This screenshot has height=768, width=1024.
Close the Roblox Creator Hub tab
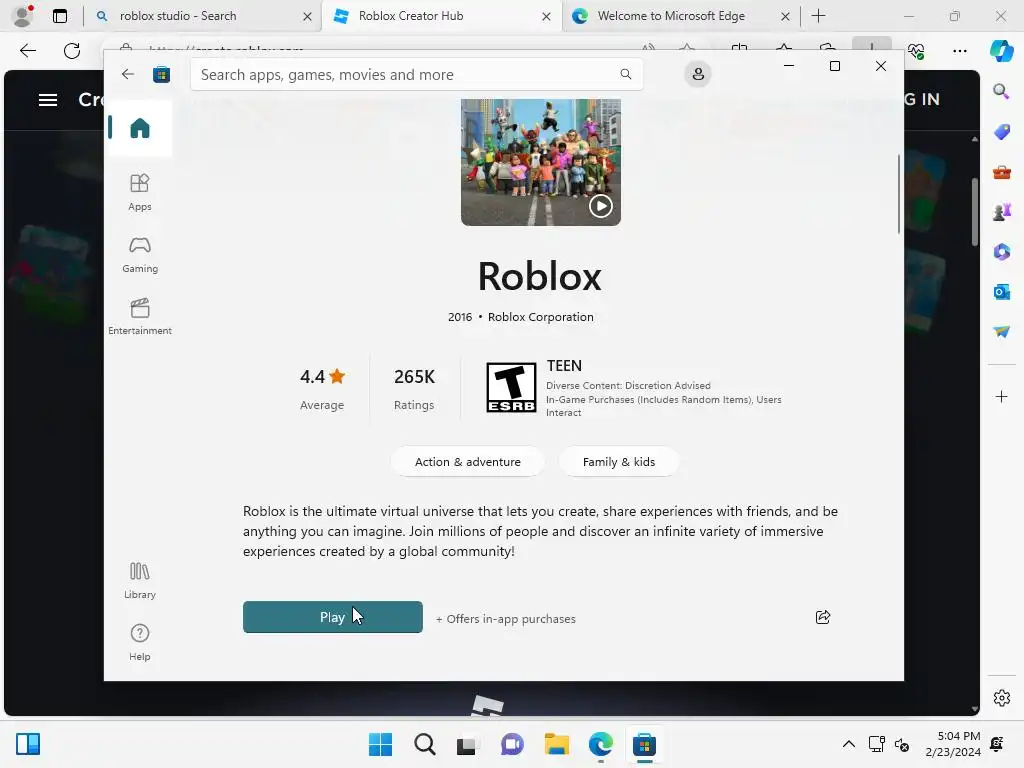click(546, 16)
